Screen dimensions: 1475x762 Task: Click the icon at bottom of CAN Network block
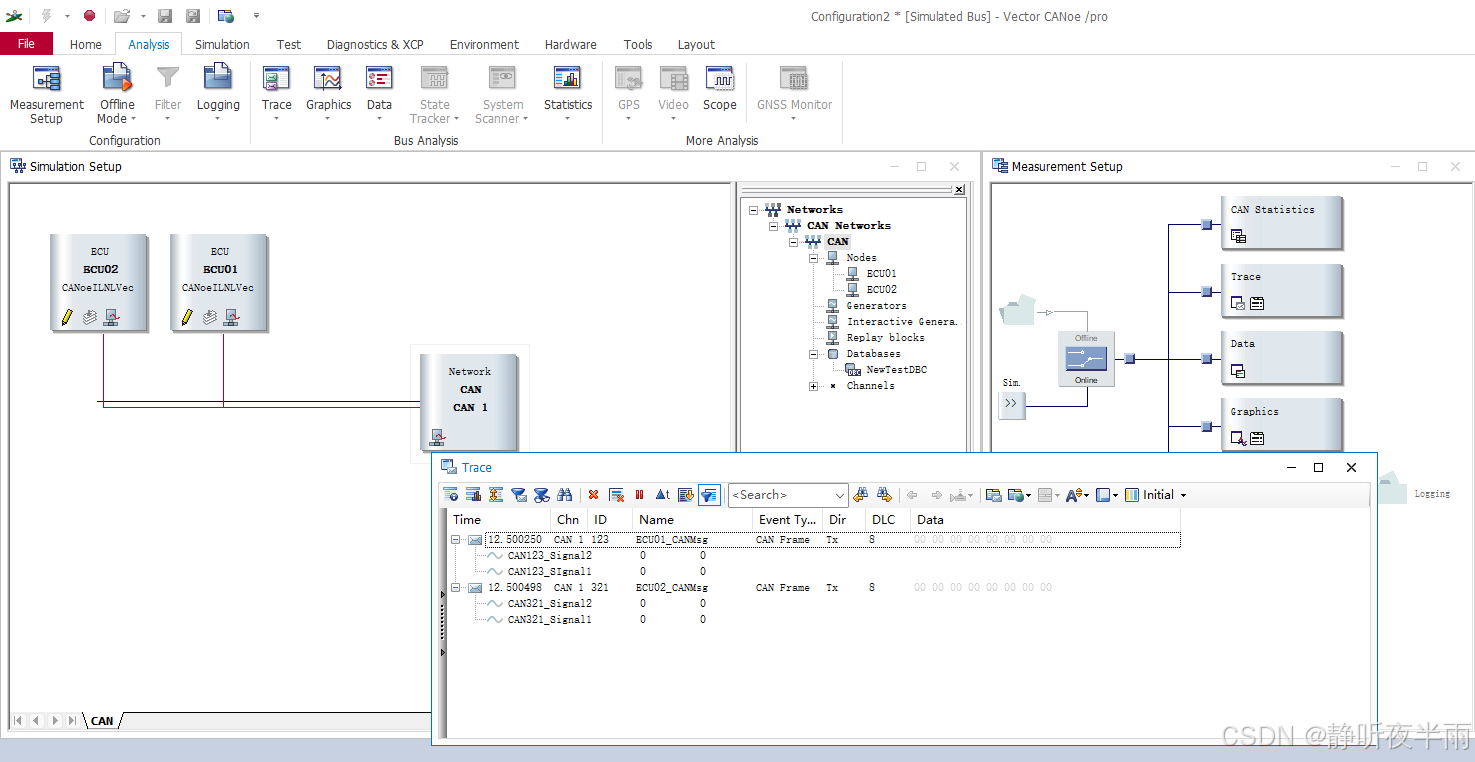pos(438,437)
